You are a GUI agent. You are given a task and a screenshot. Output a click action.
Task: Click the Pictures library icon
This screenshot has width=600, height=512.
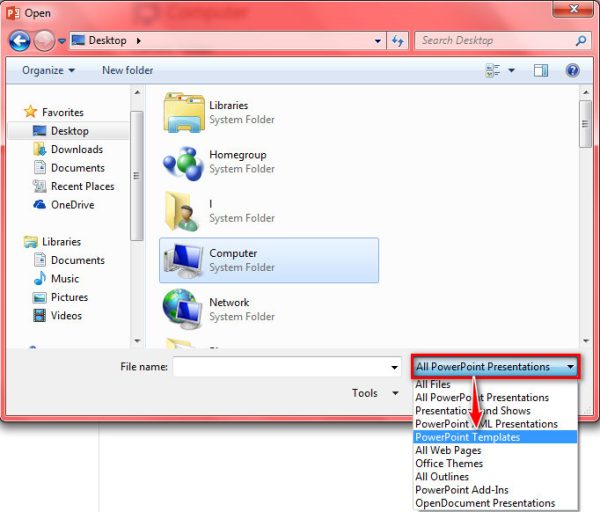[x=40, y=297]
